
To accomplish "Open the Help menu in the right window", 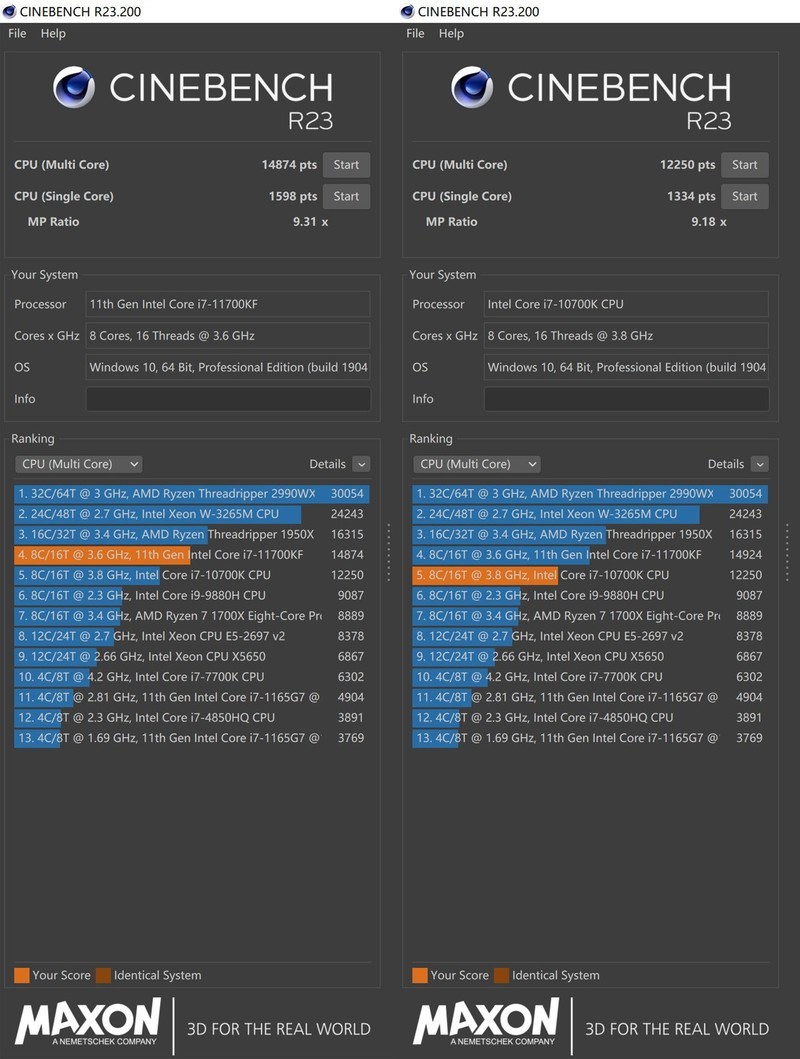I will pyautogui.click(x=451, y=33).
